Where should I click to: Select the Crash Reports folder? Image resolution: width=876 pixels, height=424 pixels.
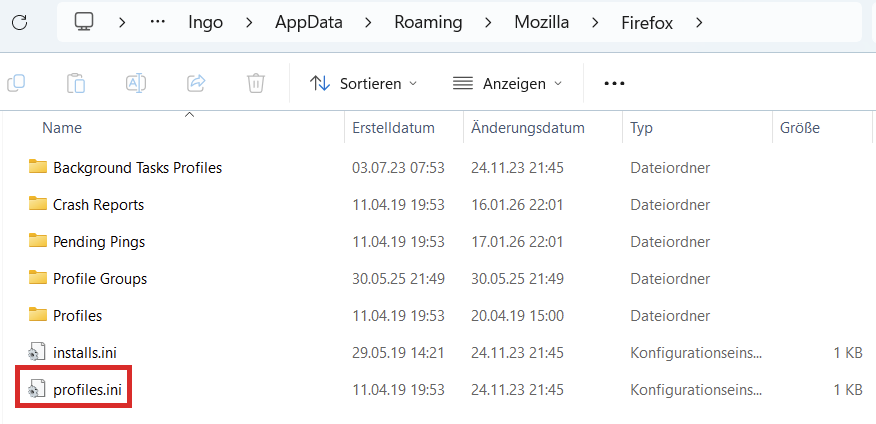[98, 205]
